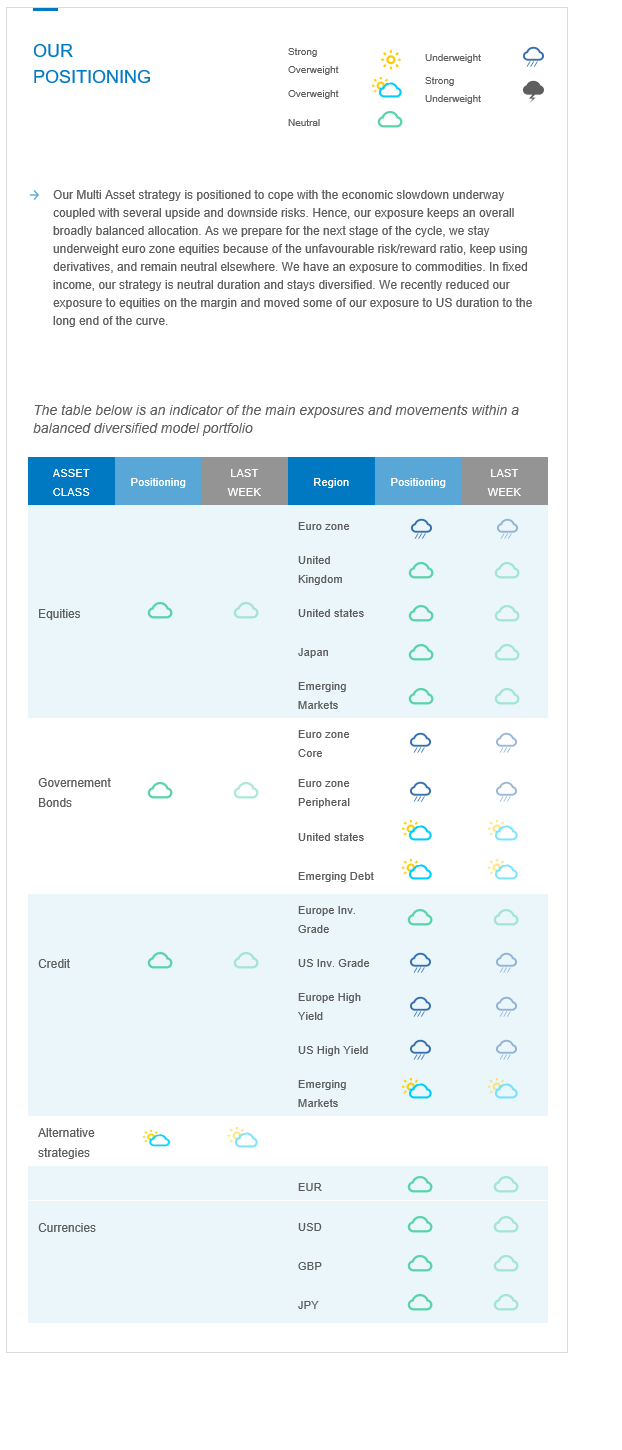Click the OUR POSITIONING heading
622x1450 pixels.
[92, 64]
